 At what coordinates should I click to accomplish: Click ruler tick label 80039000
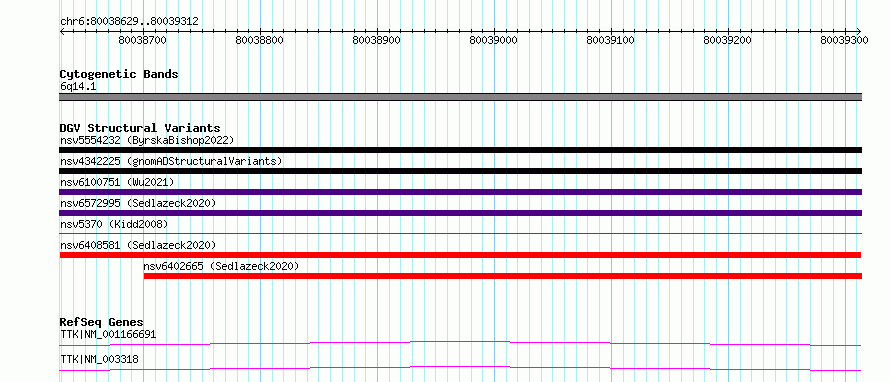(493, 40)
